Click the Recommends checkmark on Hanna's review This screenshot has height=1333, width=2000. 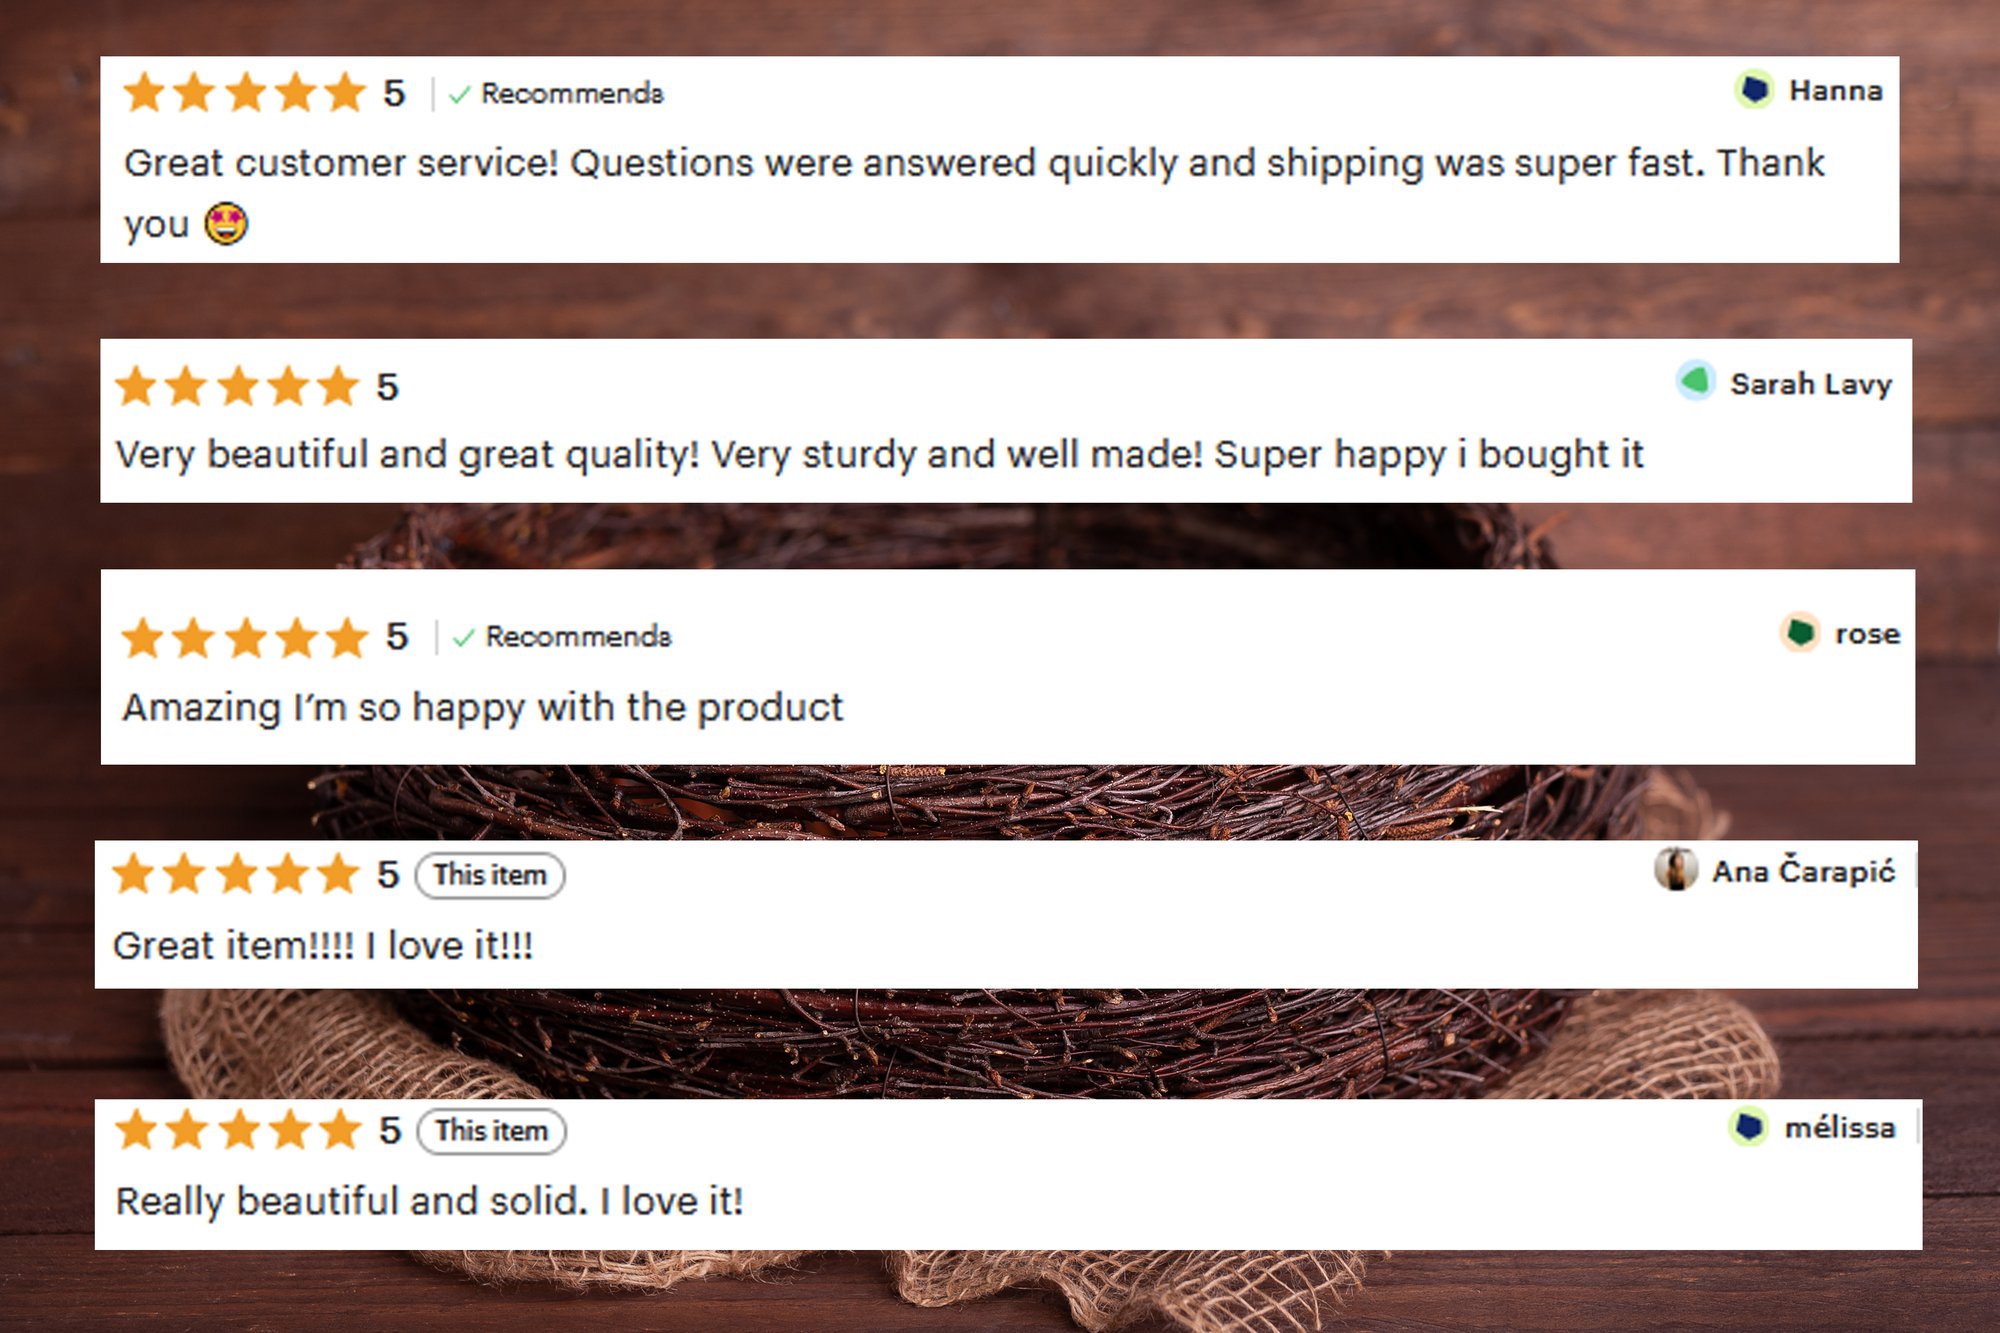460,95
